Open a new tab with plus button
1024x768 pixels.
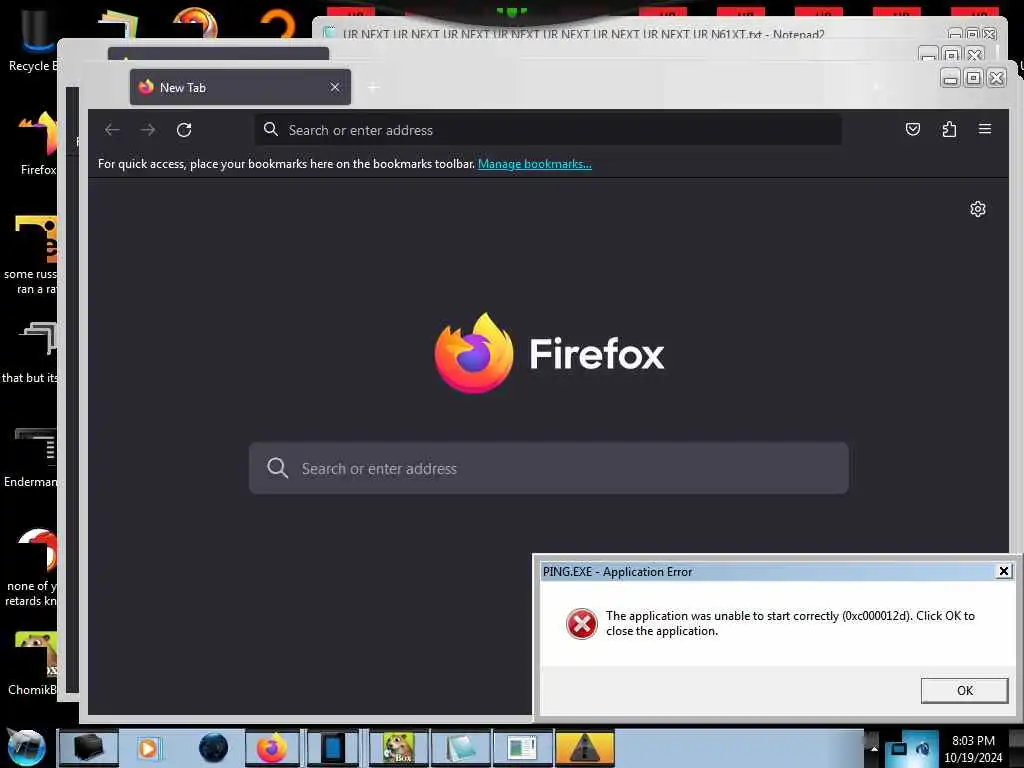(374, 87)
